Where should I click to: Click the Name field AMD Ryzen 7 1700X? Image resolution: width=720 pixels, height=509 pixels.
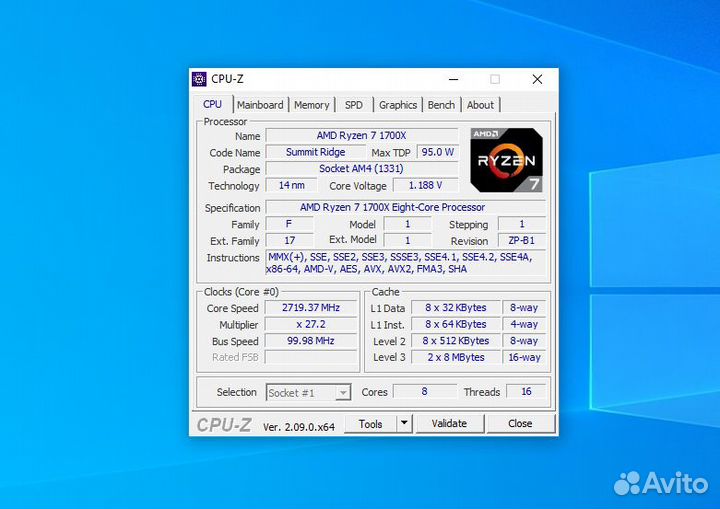[362, 136]
